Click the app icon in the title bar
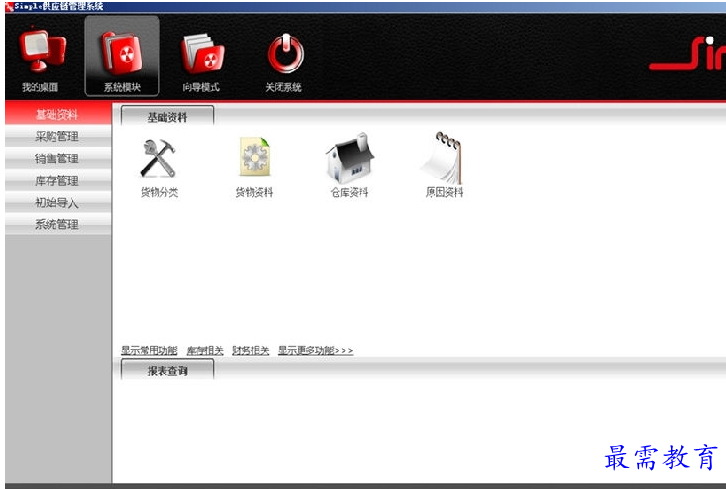Screen dimensions: 726x489 [x=9, y=6]
